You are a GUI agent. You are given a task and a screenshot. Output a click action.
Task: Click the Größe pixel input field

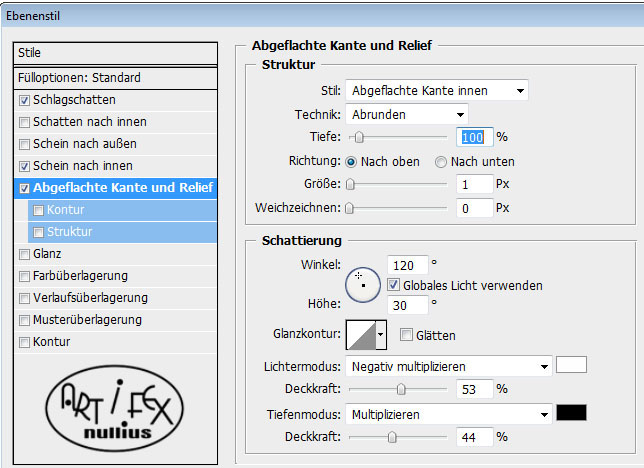pos(474,184)
